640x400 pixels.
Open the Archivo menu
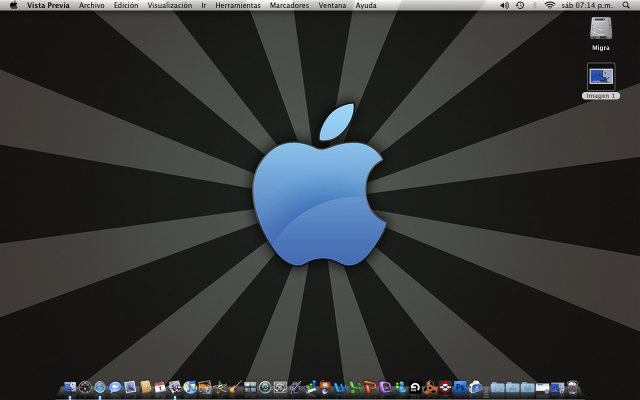(x=91, y=5)
